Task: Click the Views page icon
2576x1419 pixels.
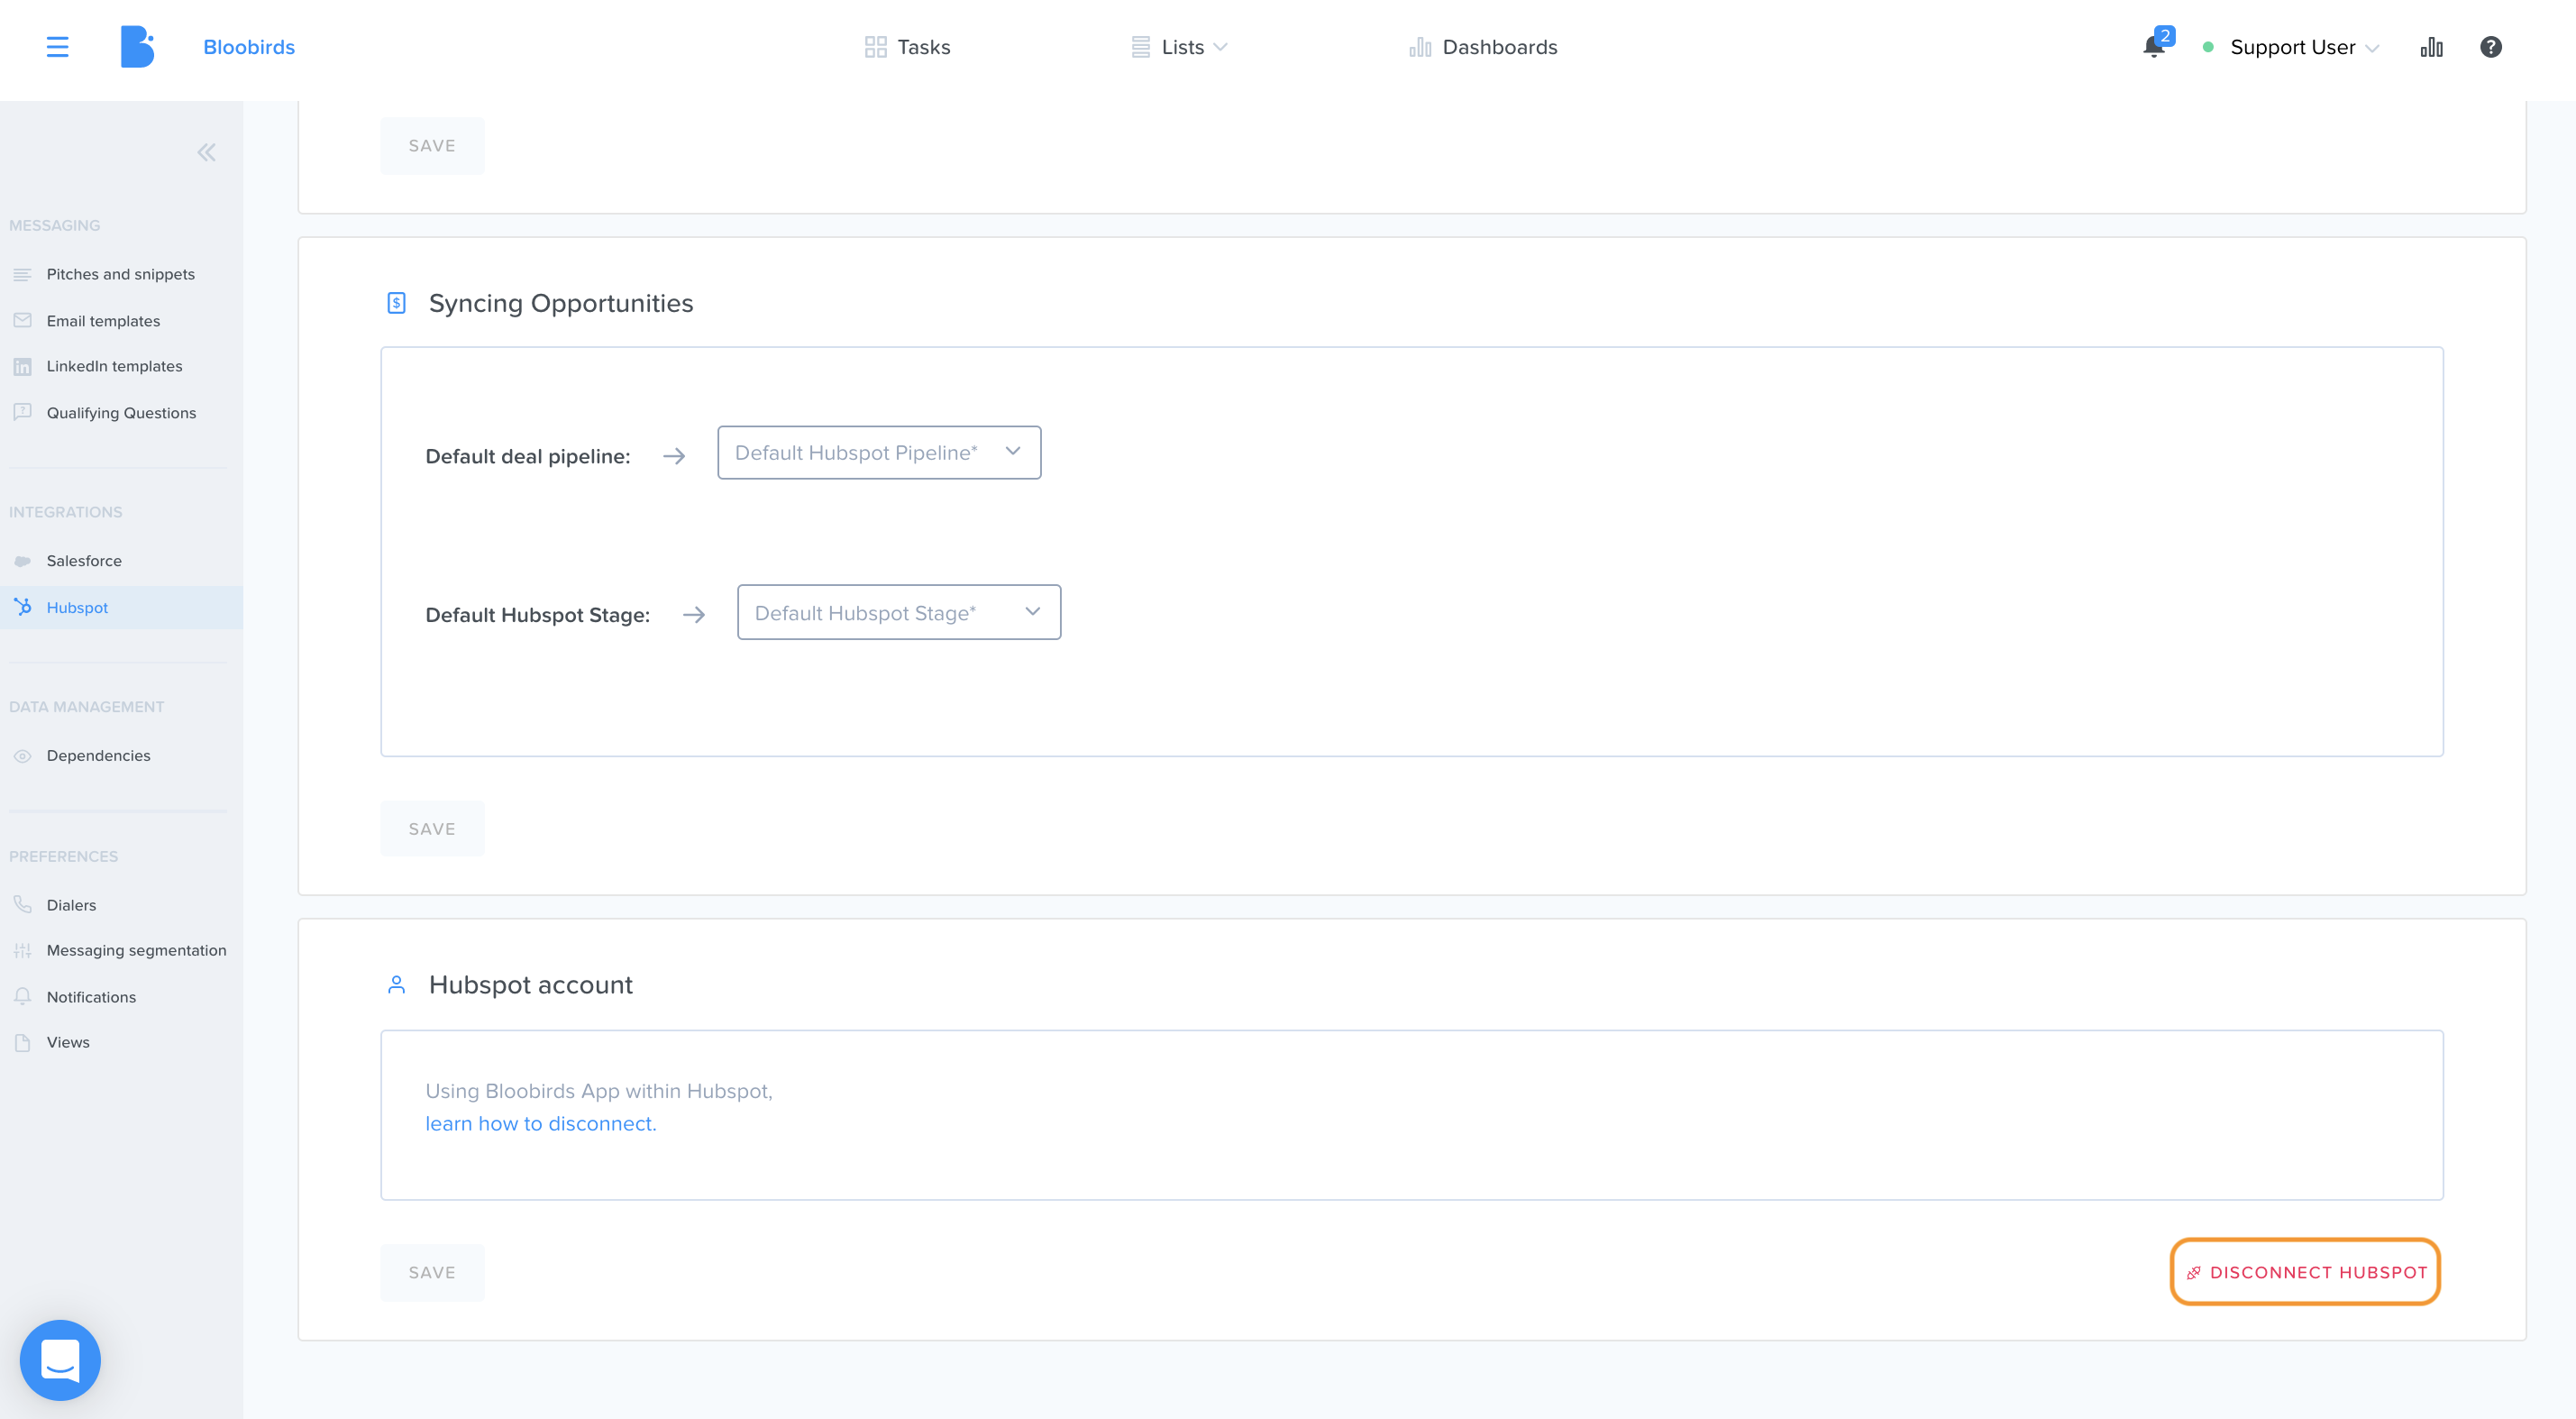Action: click(x=22, y=1042)
